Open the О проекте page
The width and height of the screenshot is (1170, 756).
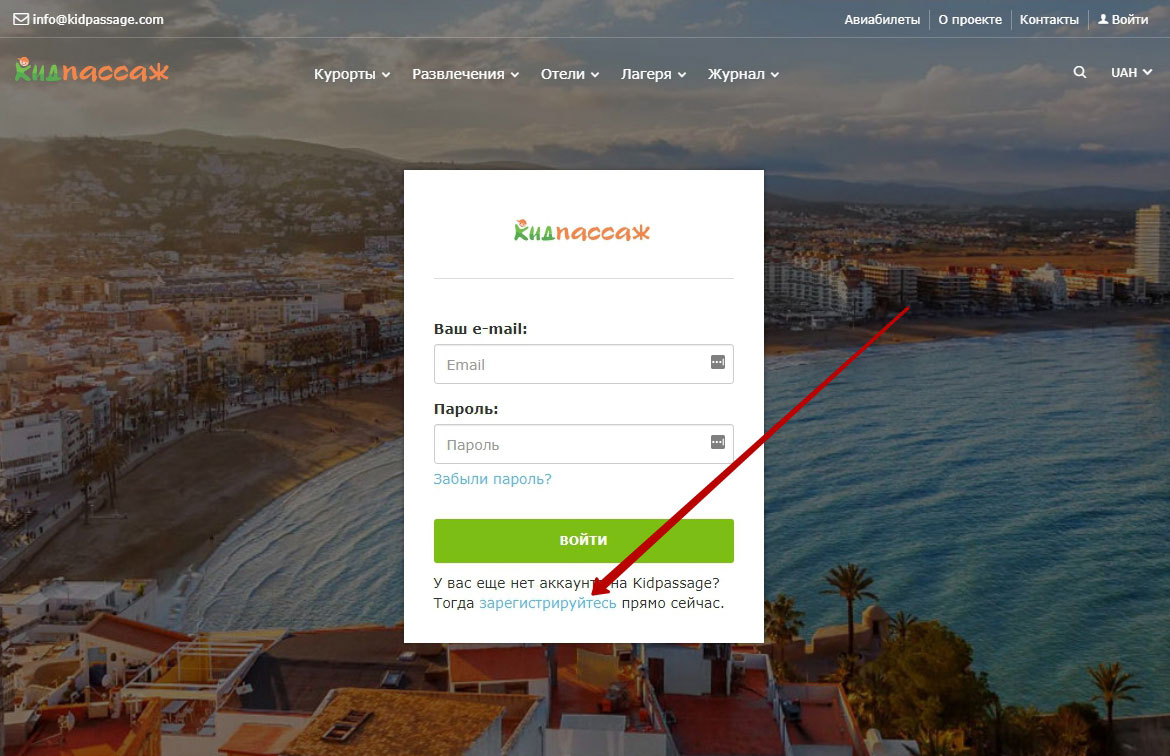(969, 19)
